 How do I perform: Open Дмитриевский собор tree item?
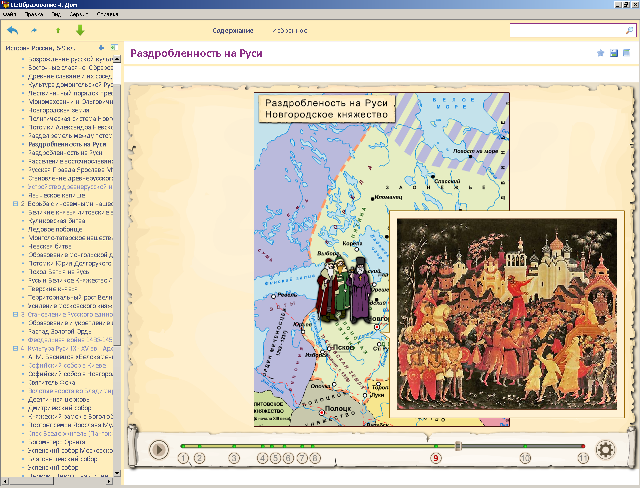[59, 408]
